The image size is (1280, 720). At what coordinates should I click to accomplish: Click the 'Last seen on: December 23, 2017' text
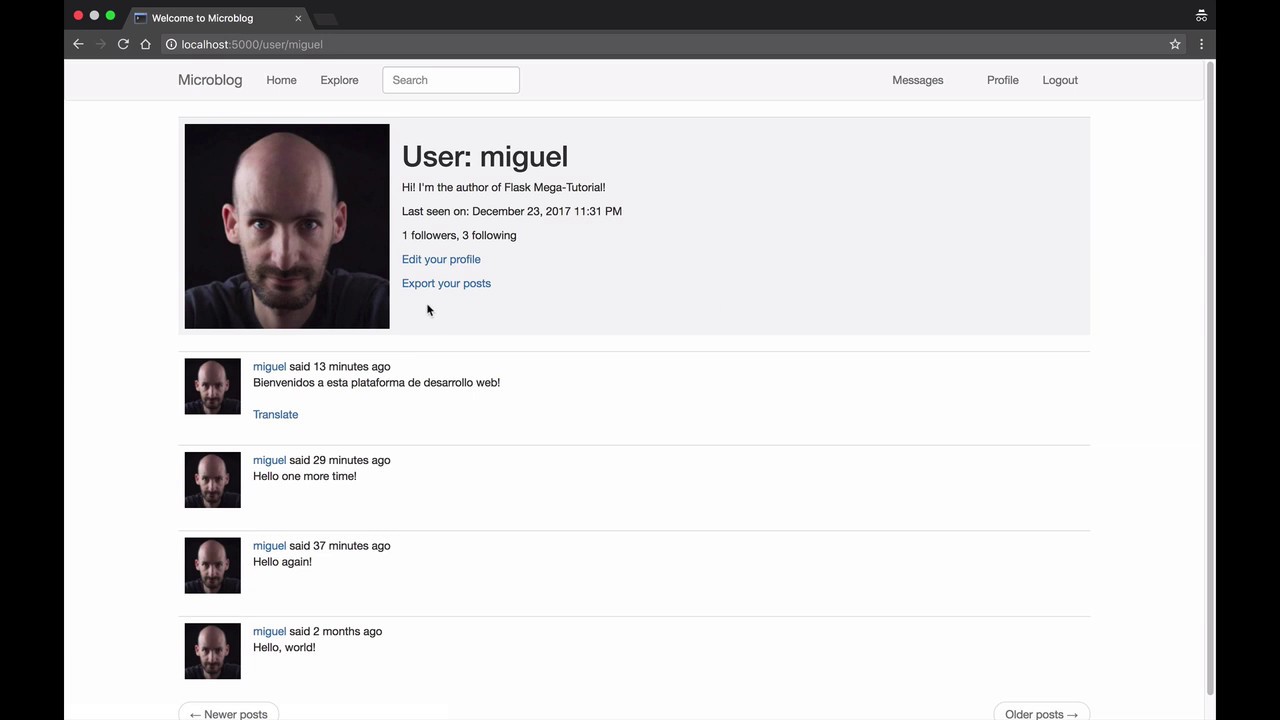click(512, 211)
